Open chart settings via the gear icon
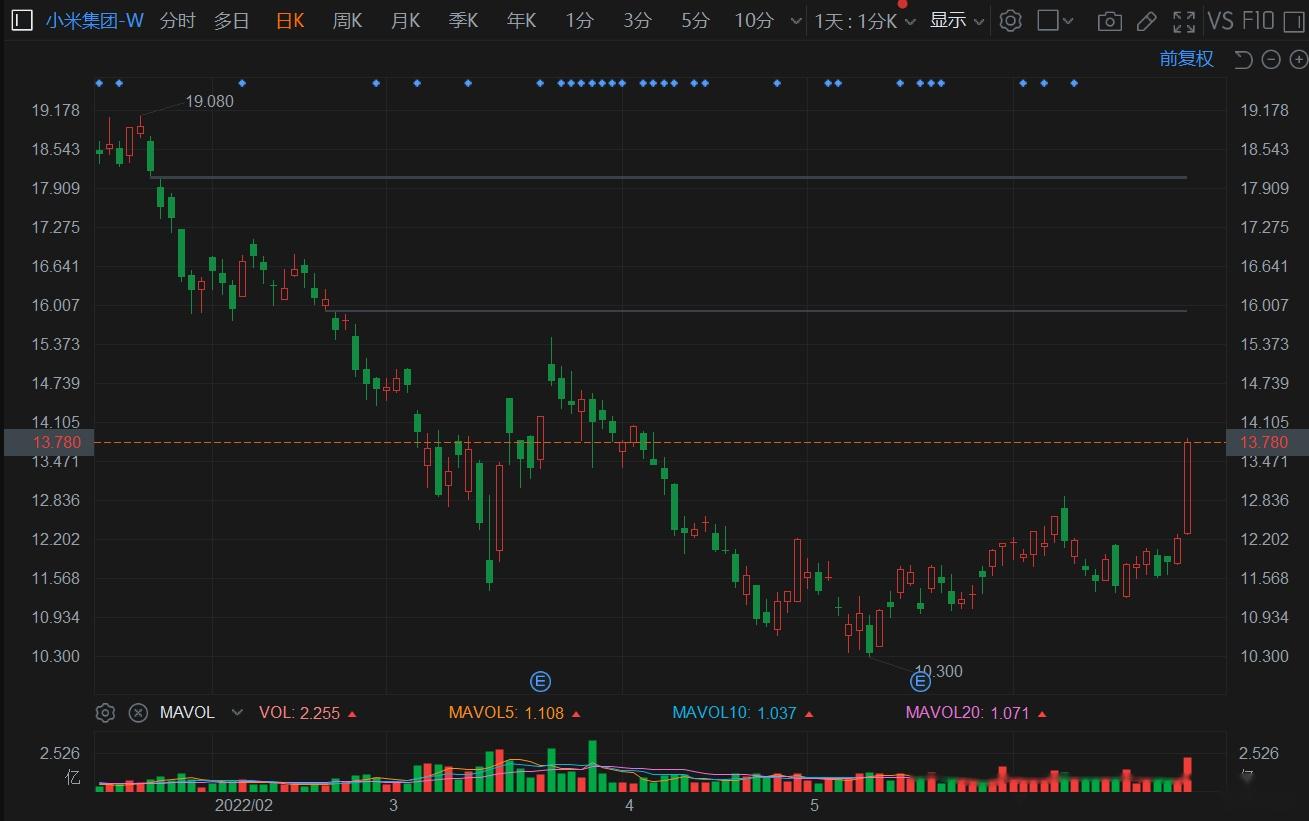1309x821 pixels. (x=1010, y=20)
